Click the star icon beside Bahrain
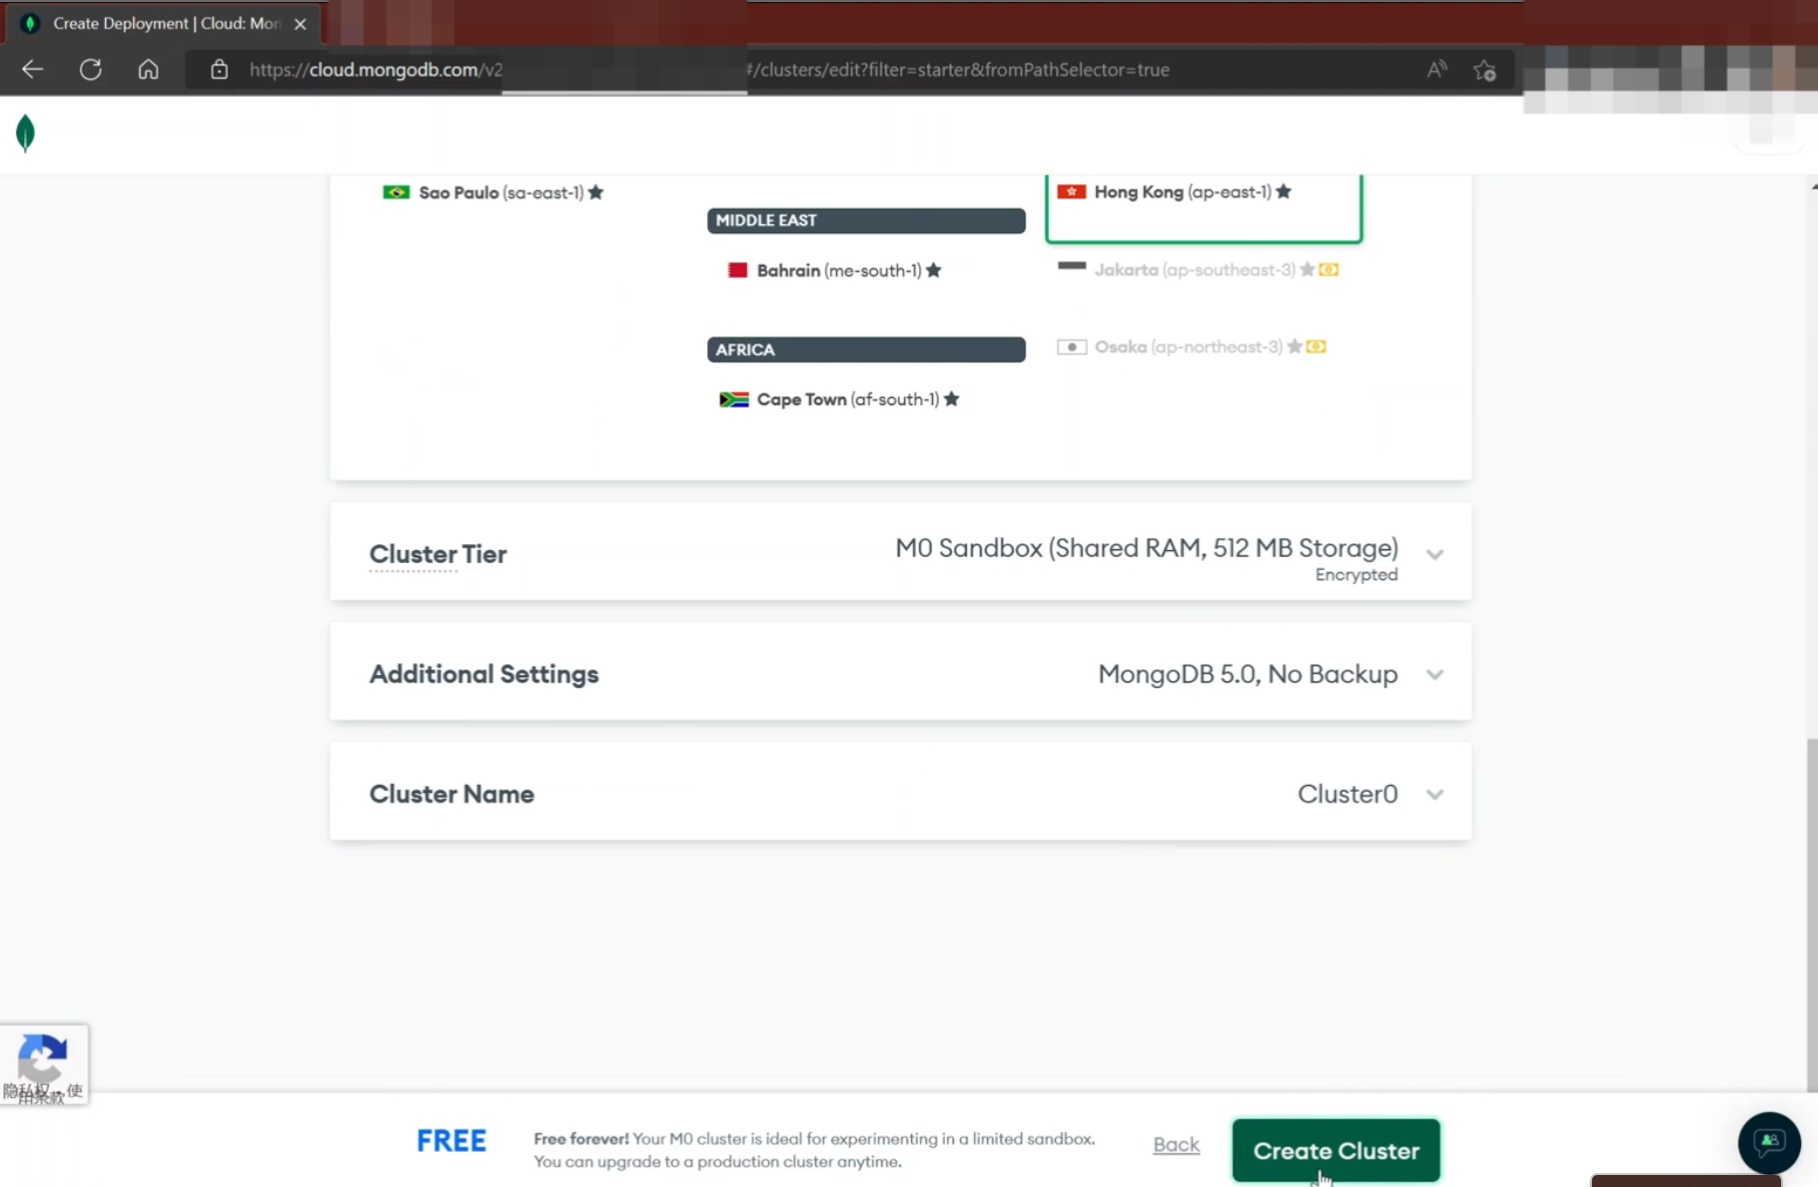 [x=933, y=270]
